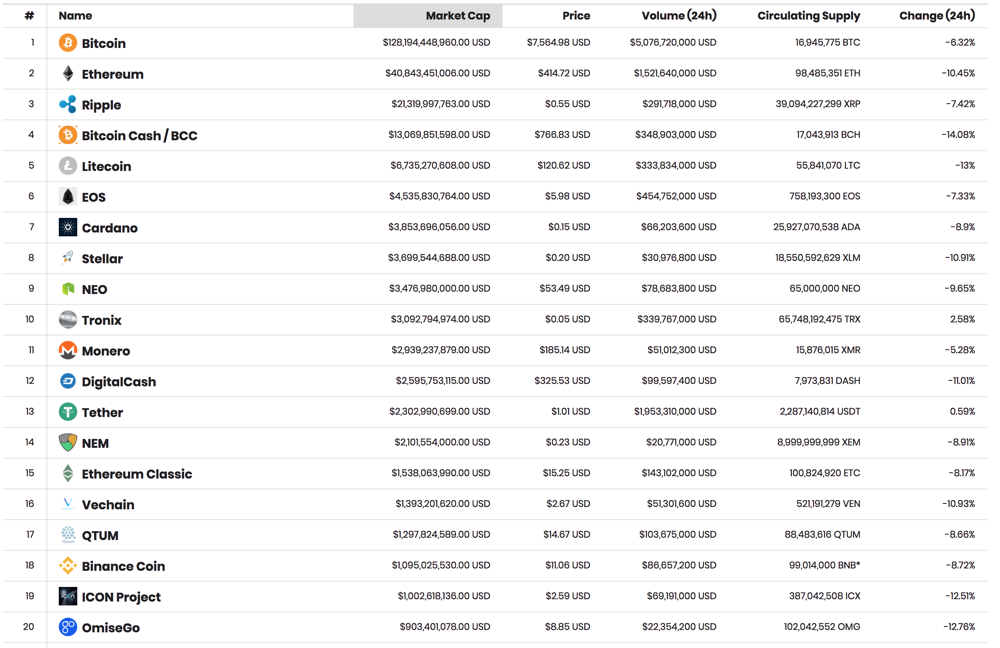The image size is (1000, 648).
Task: Click the Stellar rocket icon
Action: [x=68, y=258]
